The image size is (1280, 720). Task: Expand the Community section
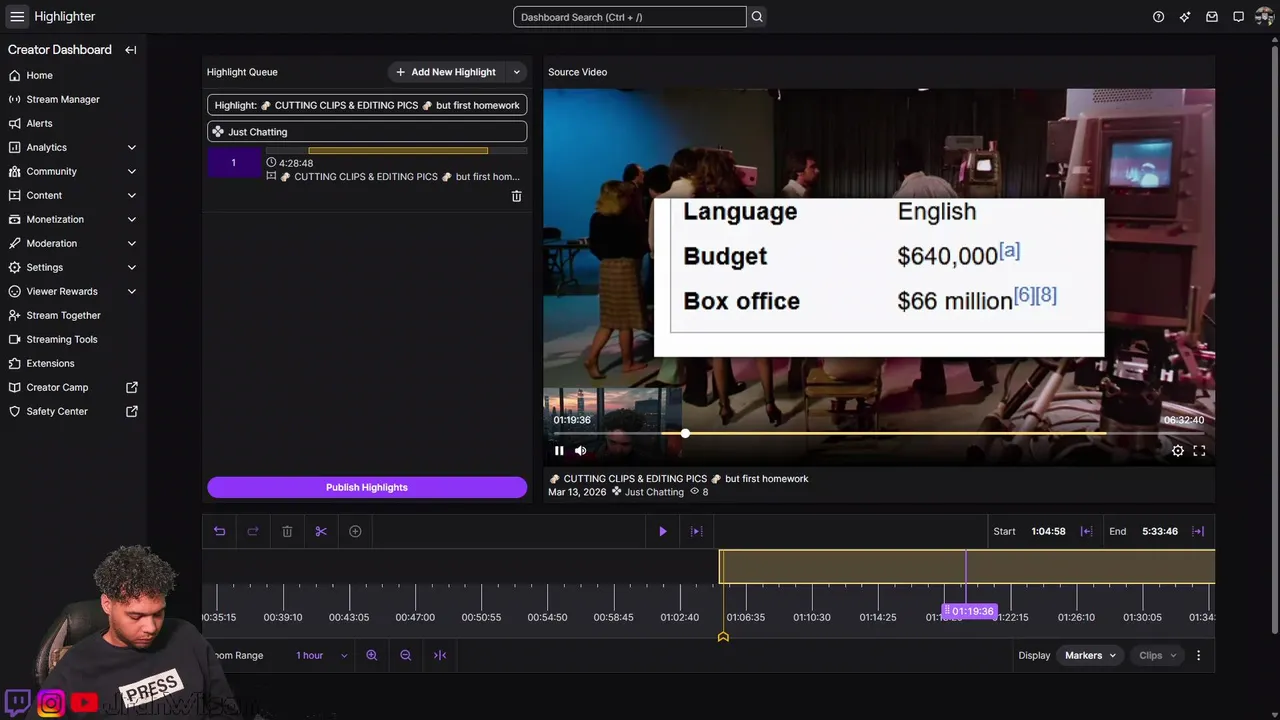click(x=132, y=171)
